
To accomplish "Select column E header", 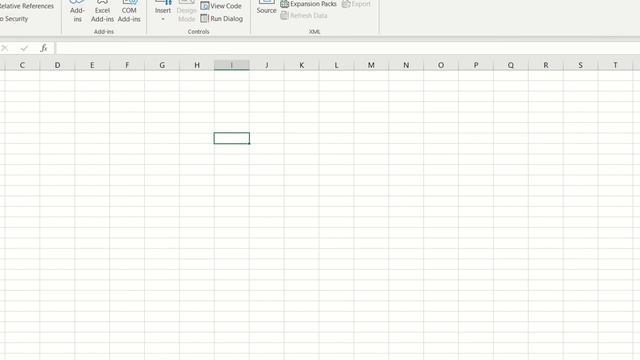I will tap(92, 65).
